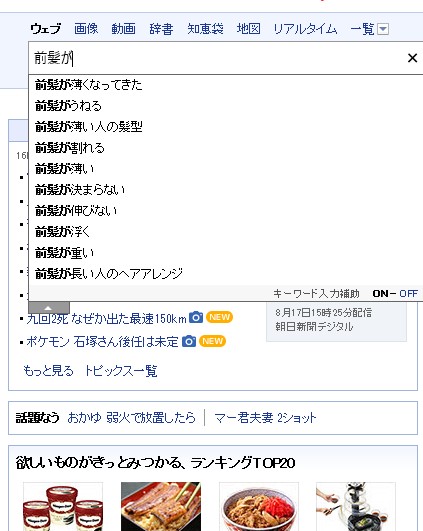Turn keyword input assist OFF

tap(408, 294)
